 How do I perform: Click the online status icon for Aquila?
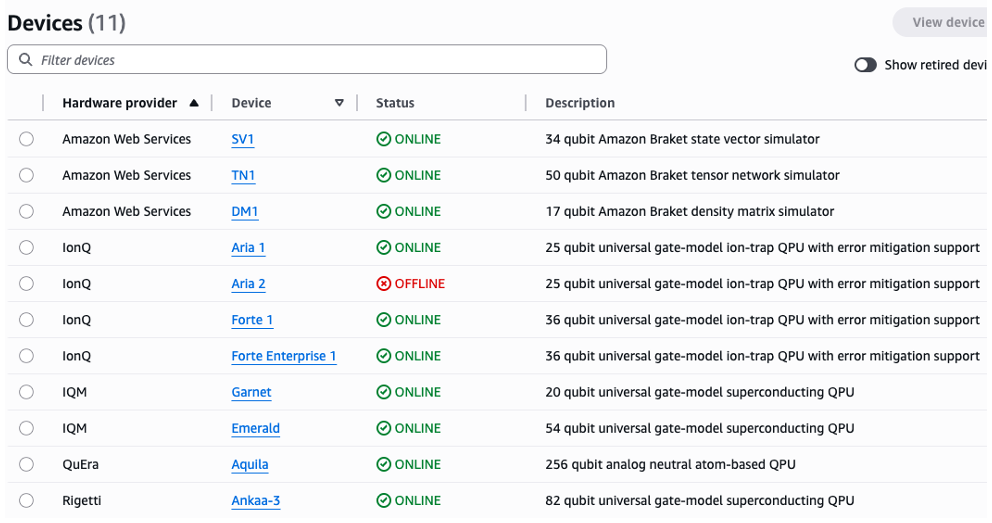tap(384, 464)
